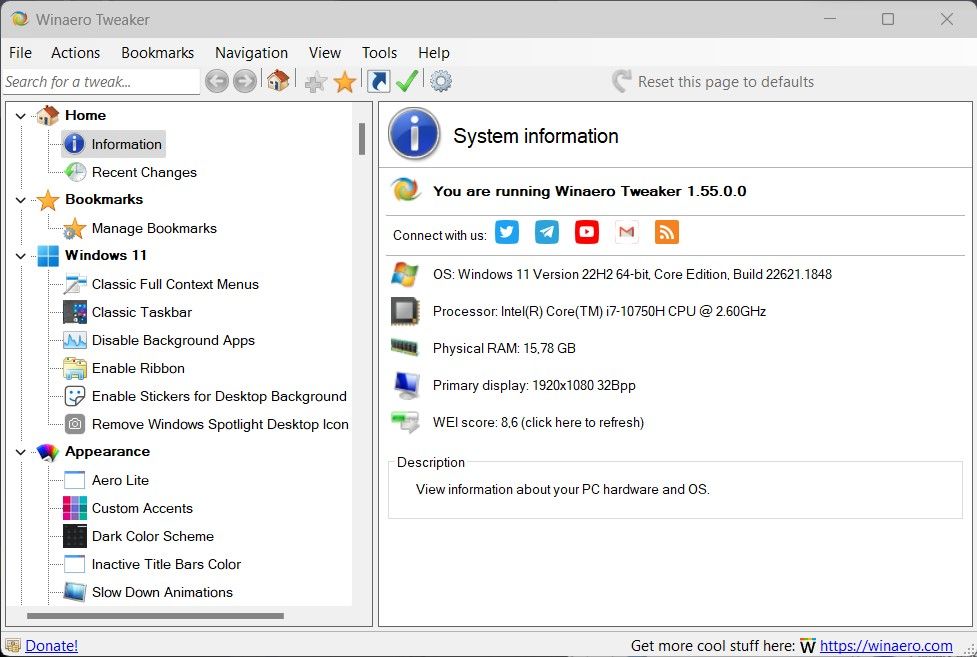
Task: Go back with the toolbar back arrow
Action: [x=217, y=81]
